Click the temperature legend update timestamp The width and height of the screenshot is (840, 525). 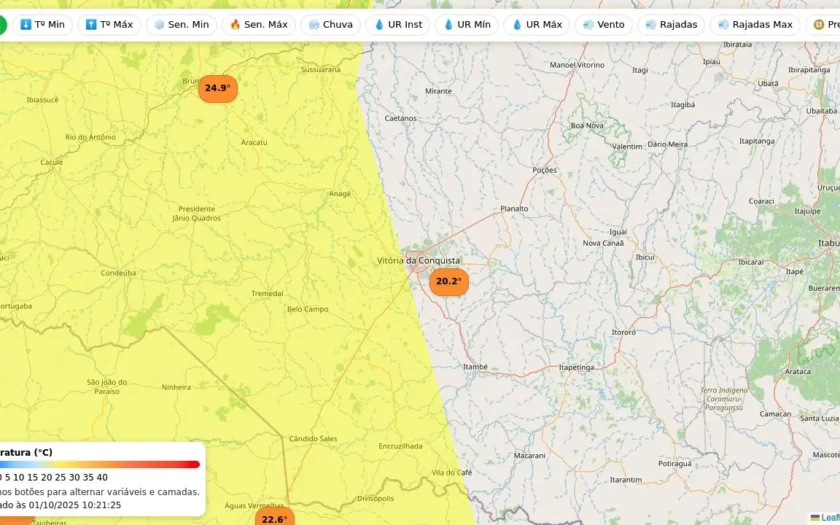pos(60,505)
